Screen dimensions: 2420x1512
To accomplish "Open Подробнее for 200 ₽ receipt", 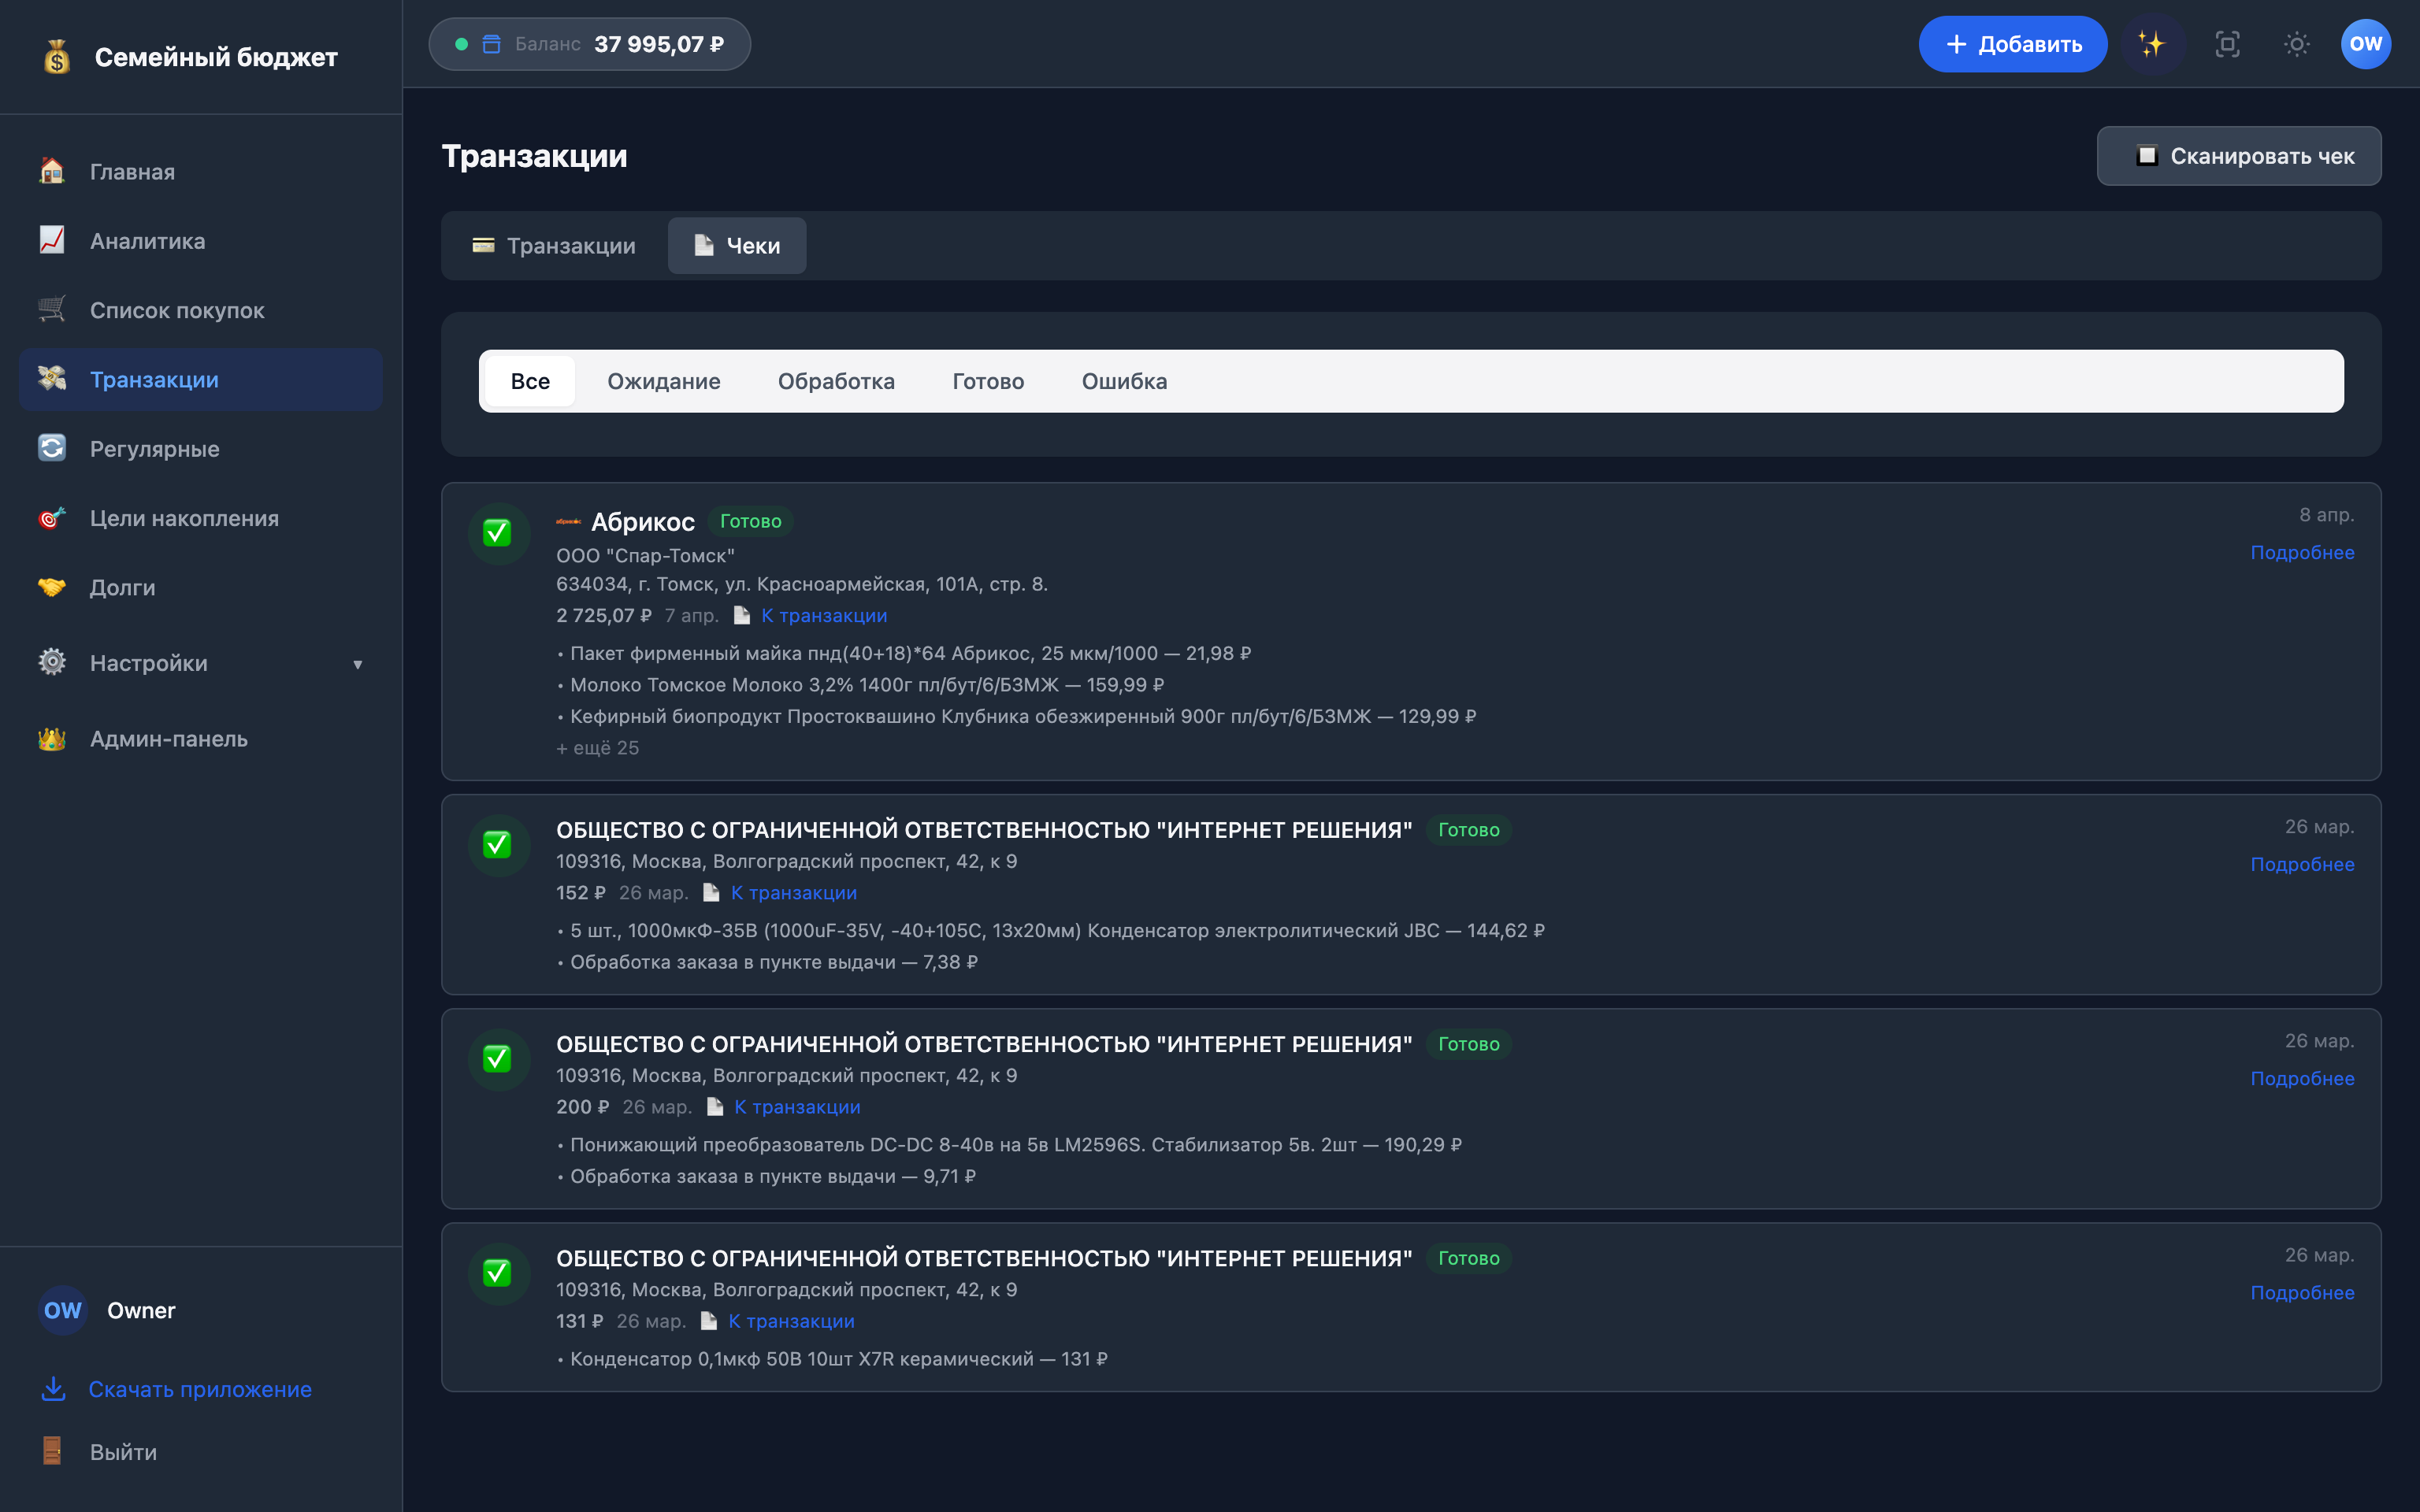I will (x=2301, y=1079).
